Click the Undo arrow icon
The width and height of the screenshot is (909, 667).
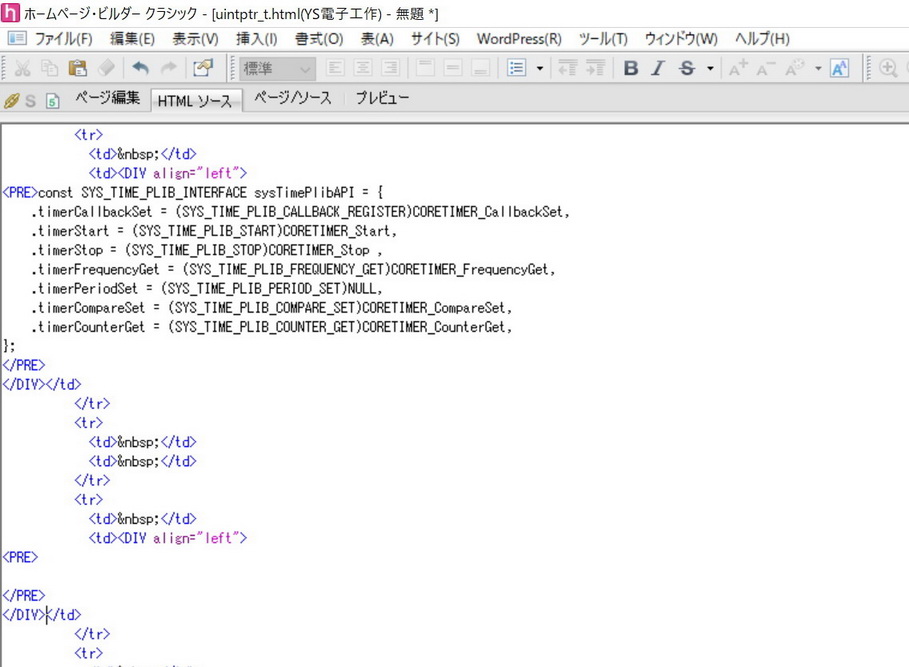tap(140, 68)
